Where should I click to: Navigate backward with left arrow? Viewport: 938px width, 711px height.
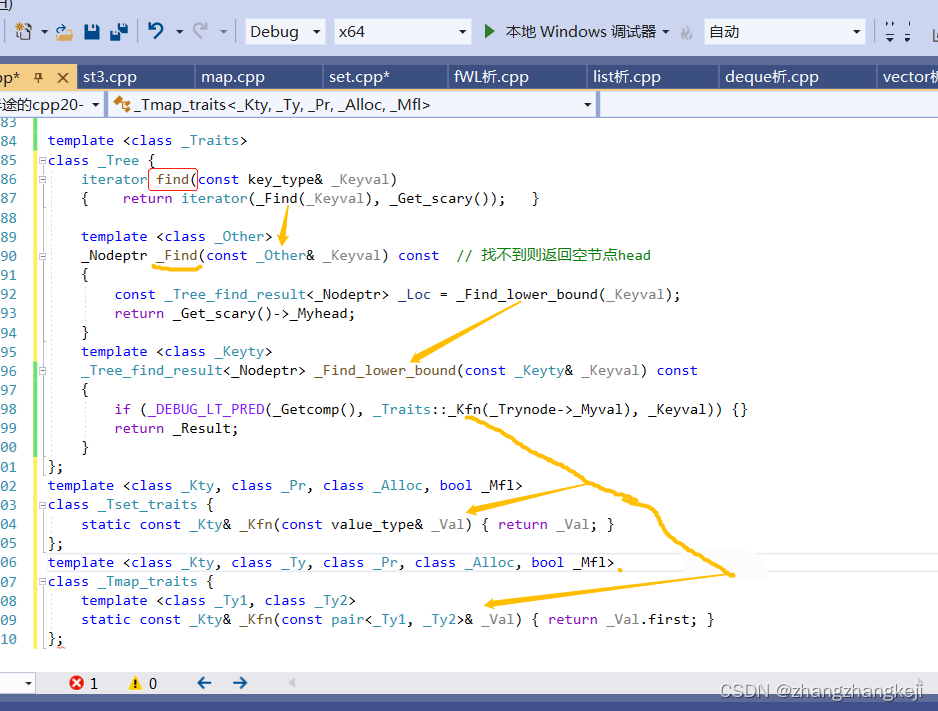click(x=204, y=682)
